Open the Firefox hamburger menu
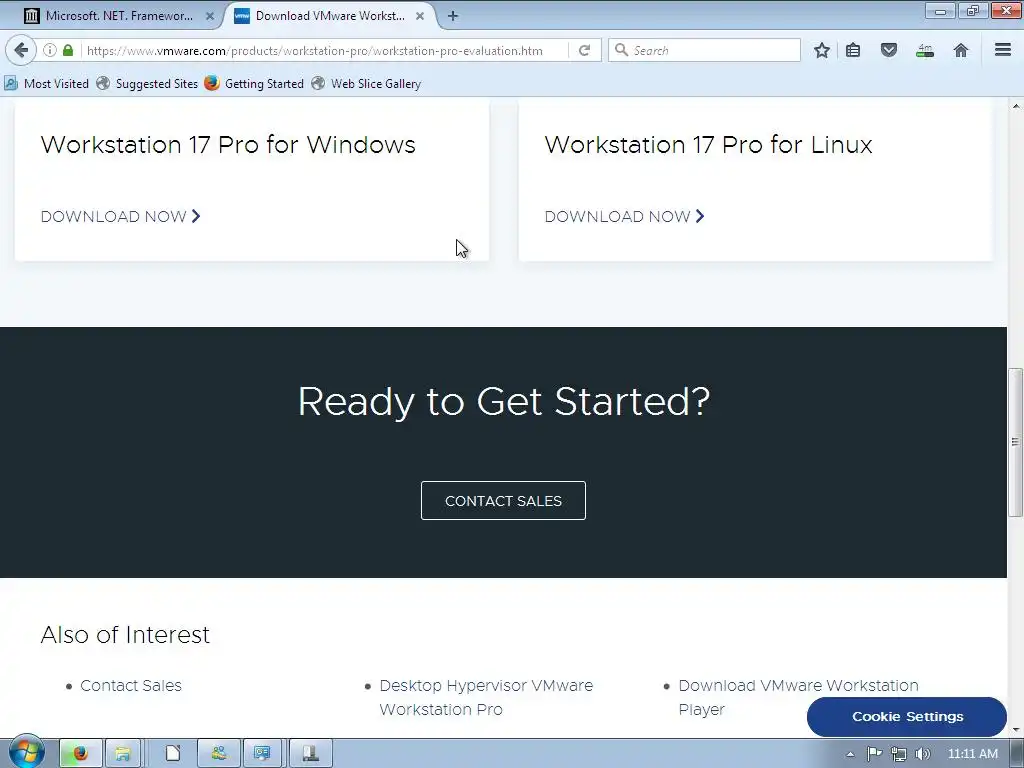This screenshot has width=1024, height=768. pyautogui.click(x=1003, y=50)
